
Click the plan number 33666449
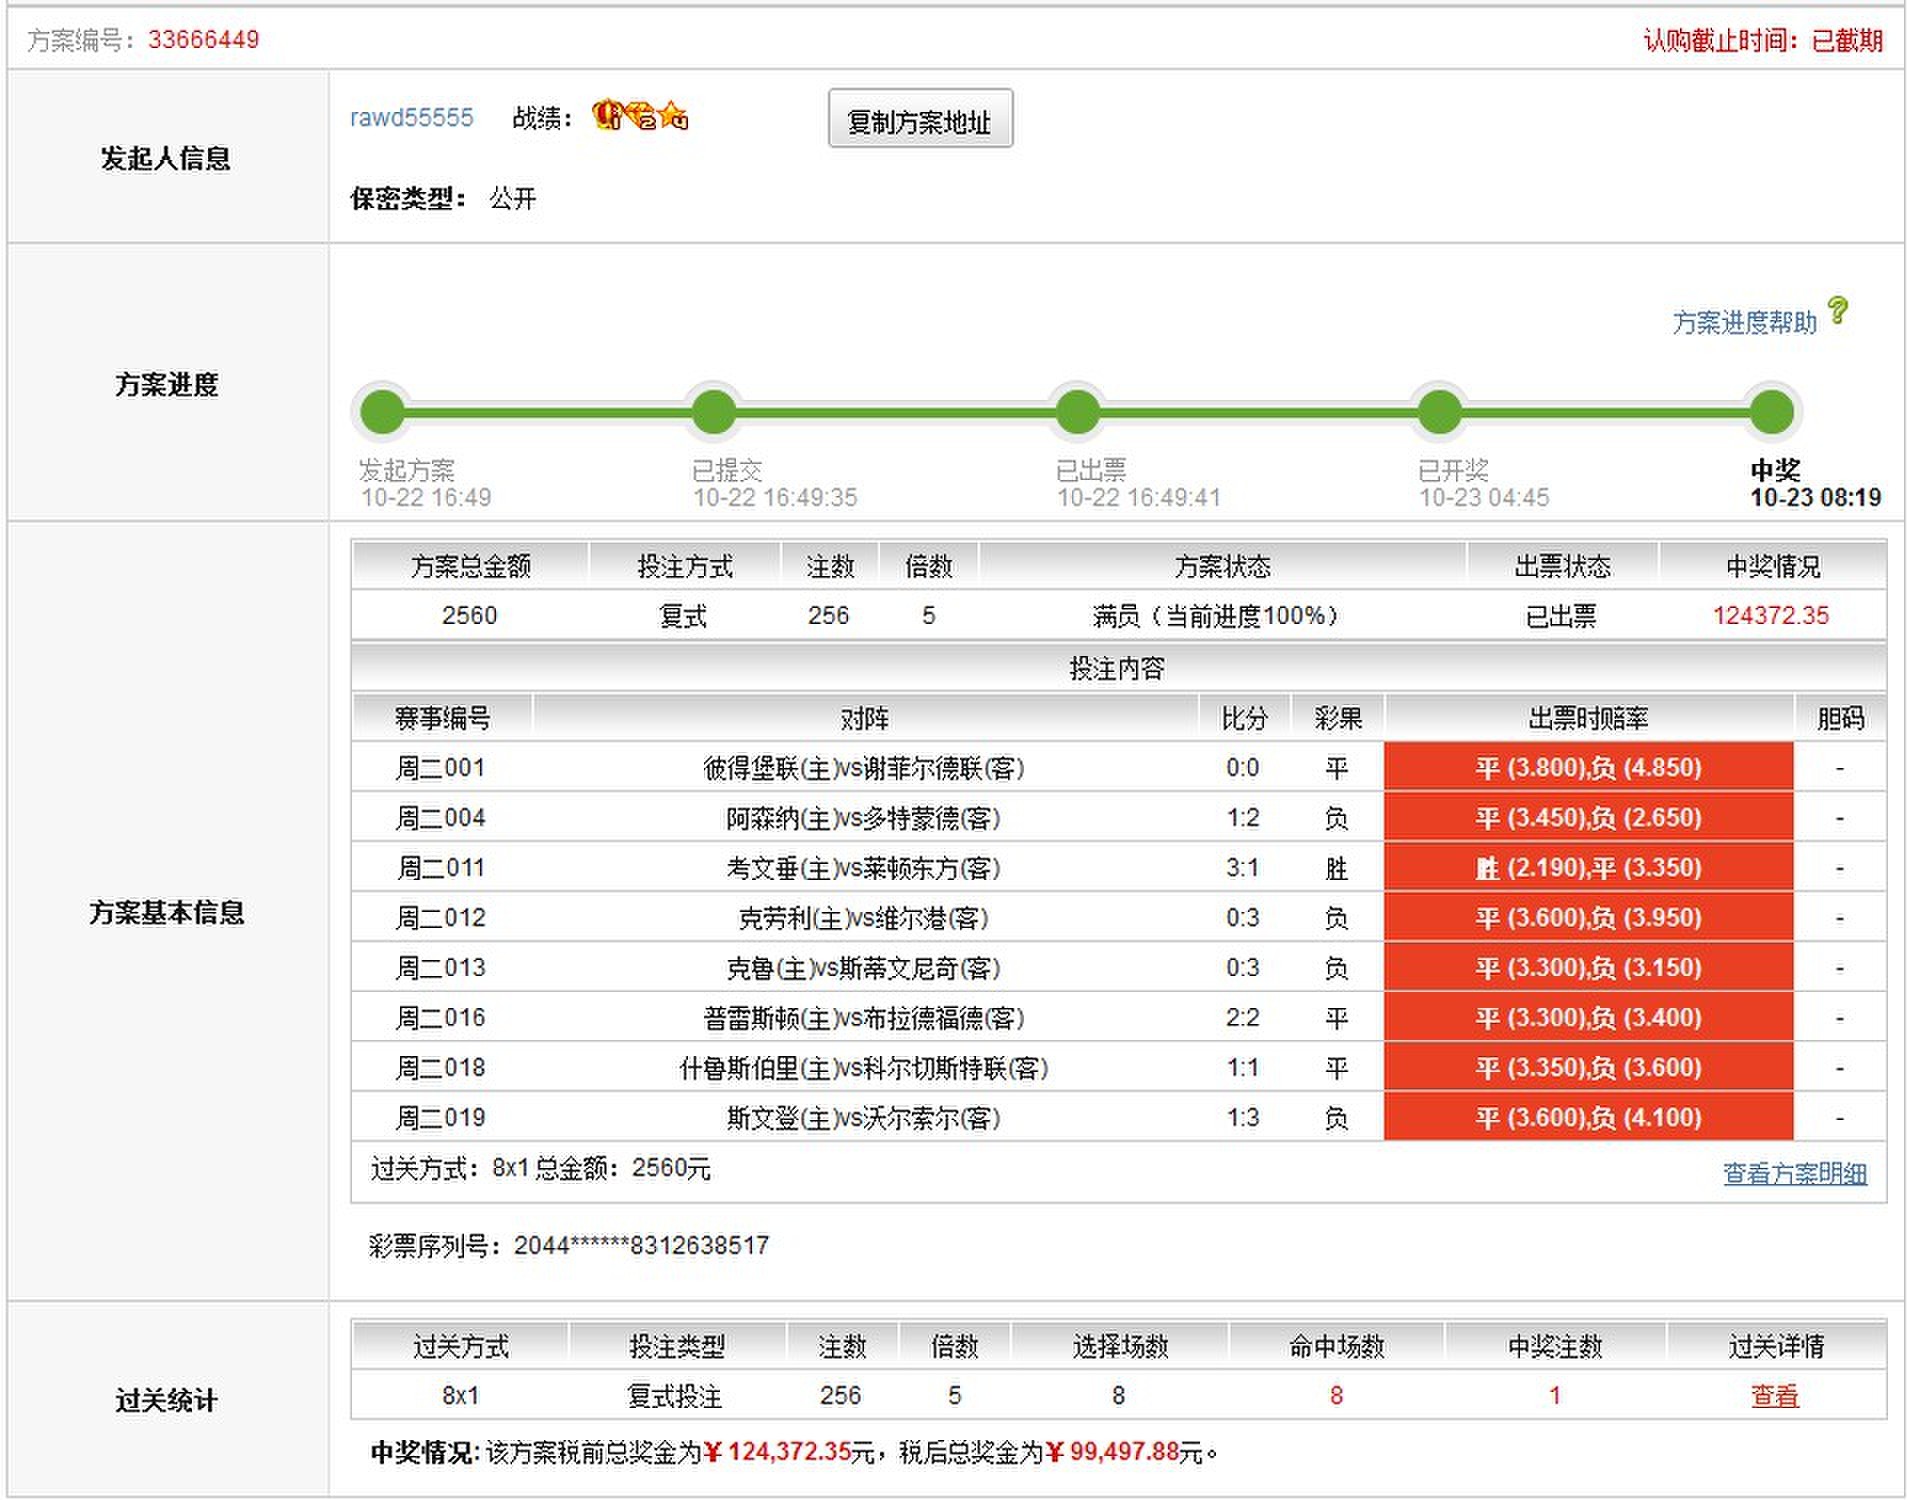(204, 39)
